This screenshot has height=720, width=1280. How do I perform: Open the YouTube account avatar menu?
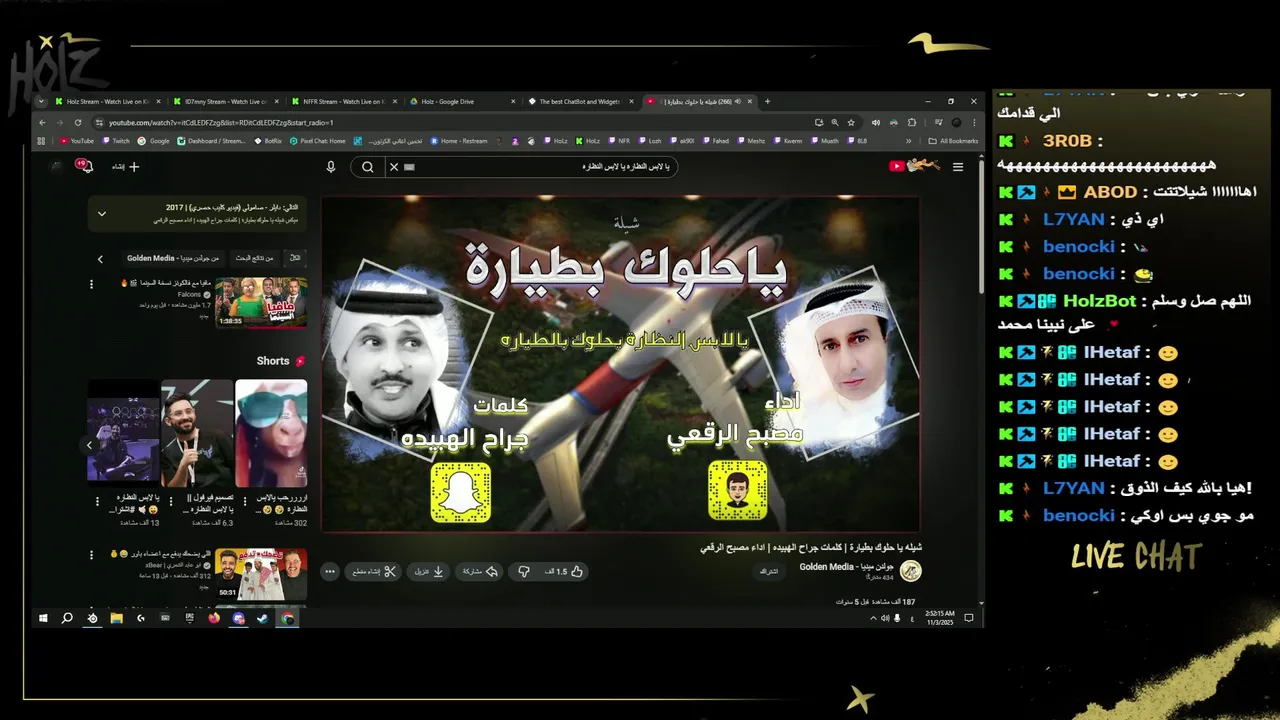56,167
